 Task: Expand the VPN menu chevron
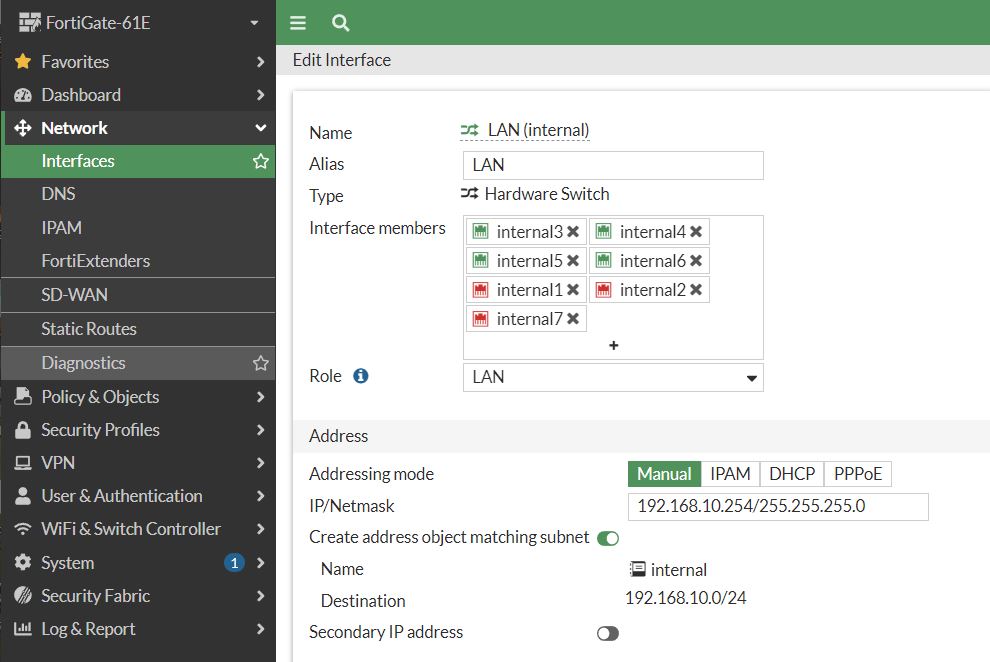tap(260, 463)
